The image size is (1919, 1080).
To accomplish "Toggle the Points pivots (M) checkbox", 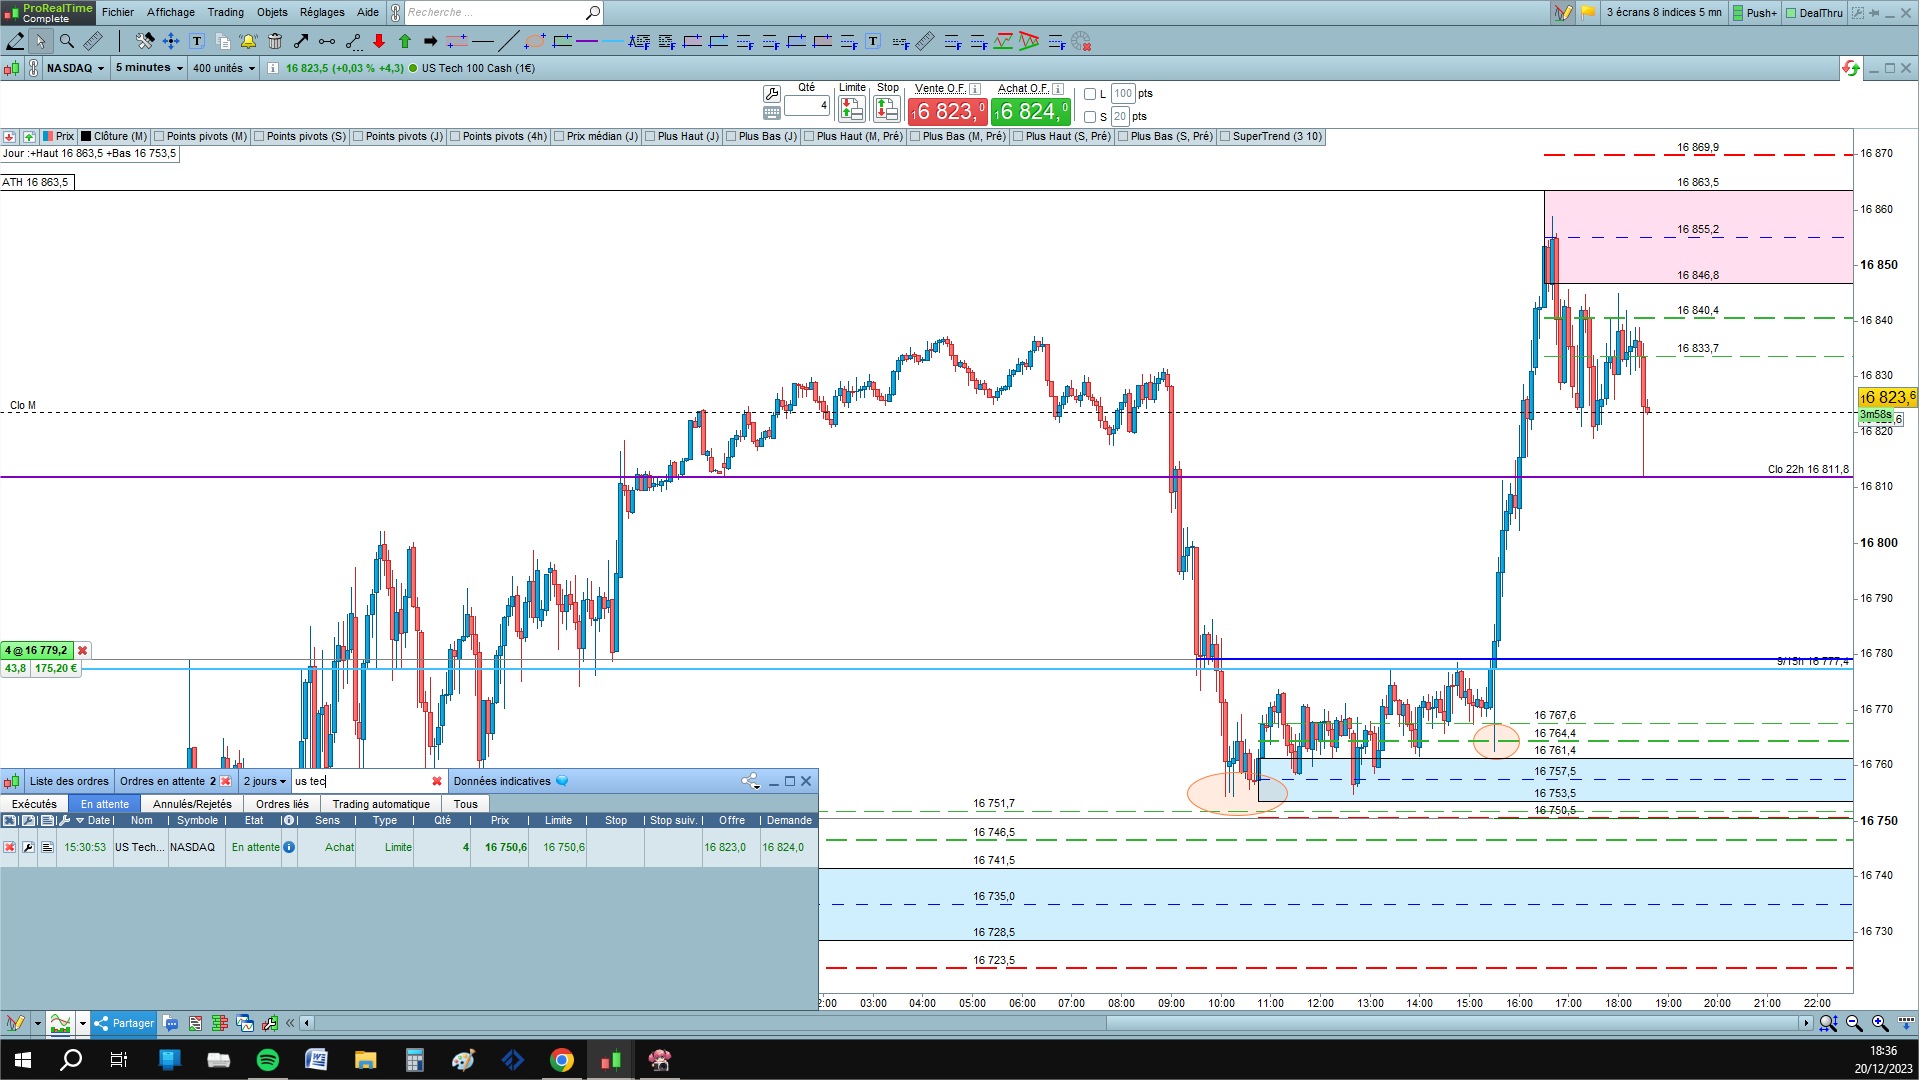I will pyautogui.click(x=159, y=136).
